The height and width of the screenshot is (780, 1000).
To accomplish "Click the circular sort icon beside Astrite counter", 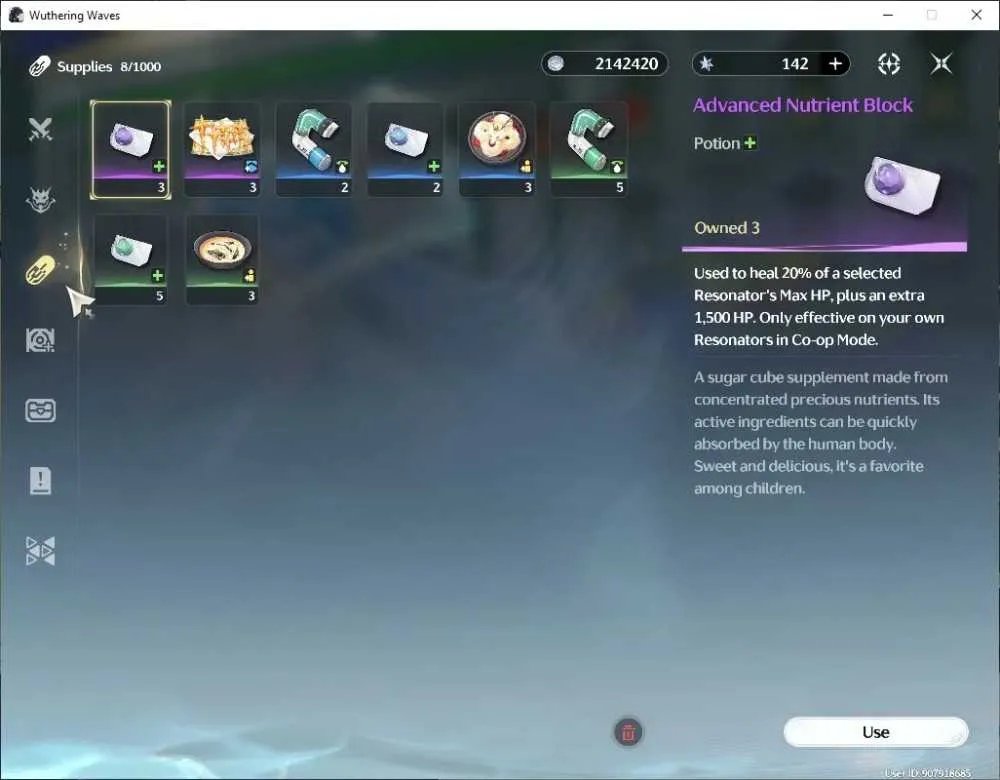I will (x=889, y=64).
